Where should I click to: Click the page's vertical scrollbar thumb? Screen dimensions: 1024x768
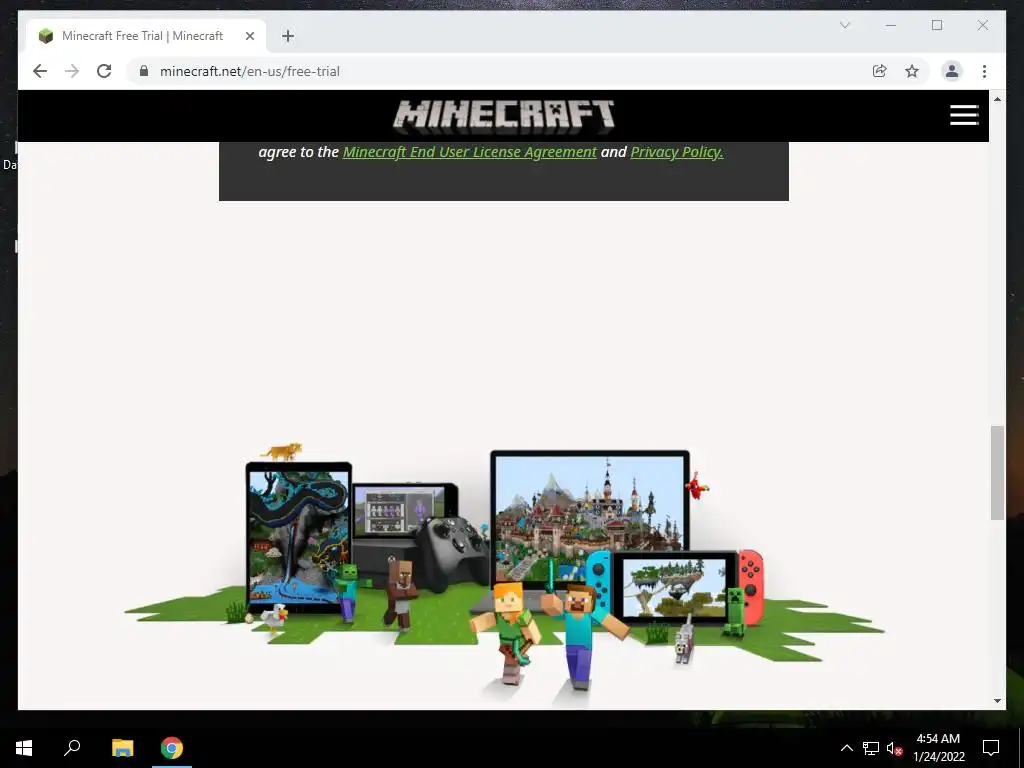(997, 473)
